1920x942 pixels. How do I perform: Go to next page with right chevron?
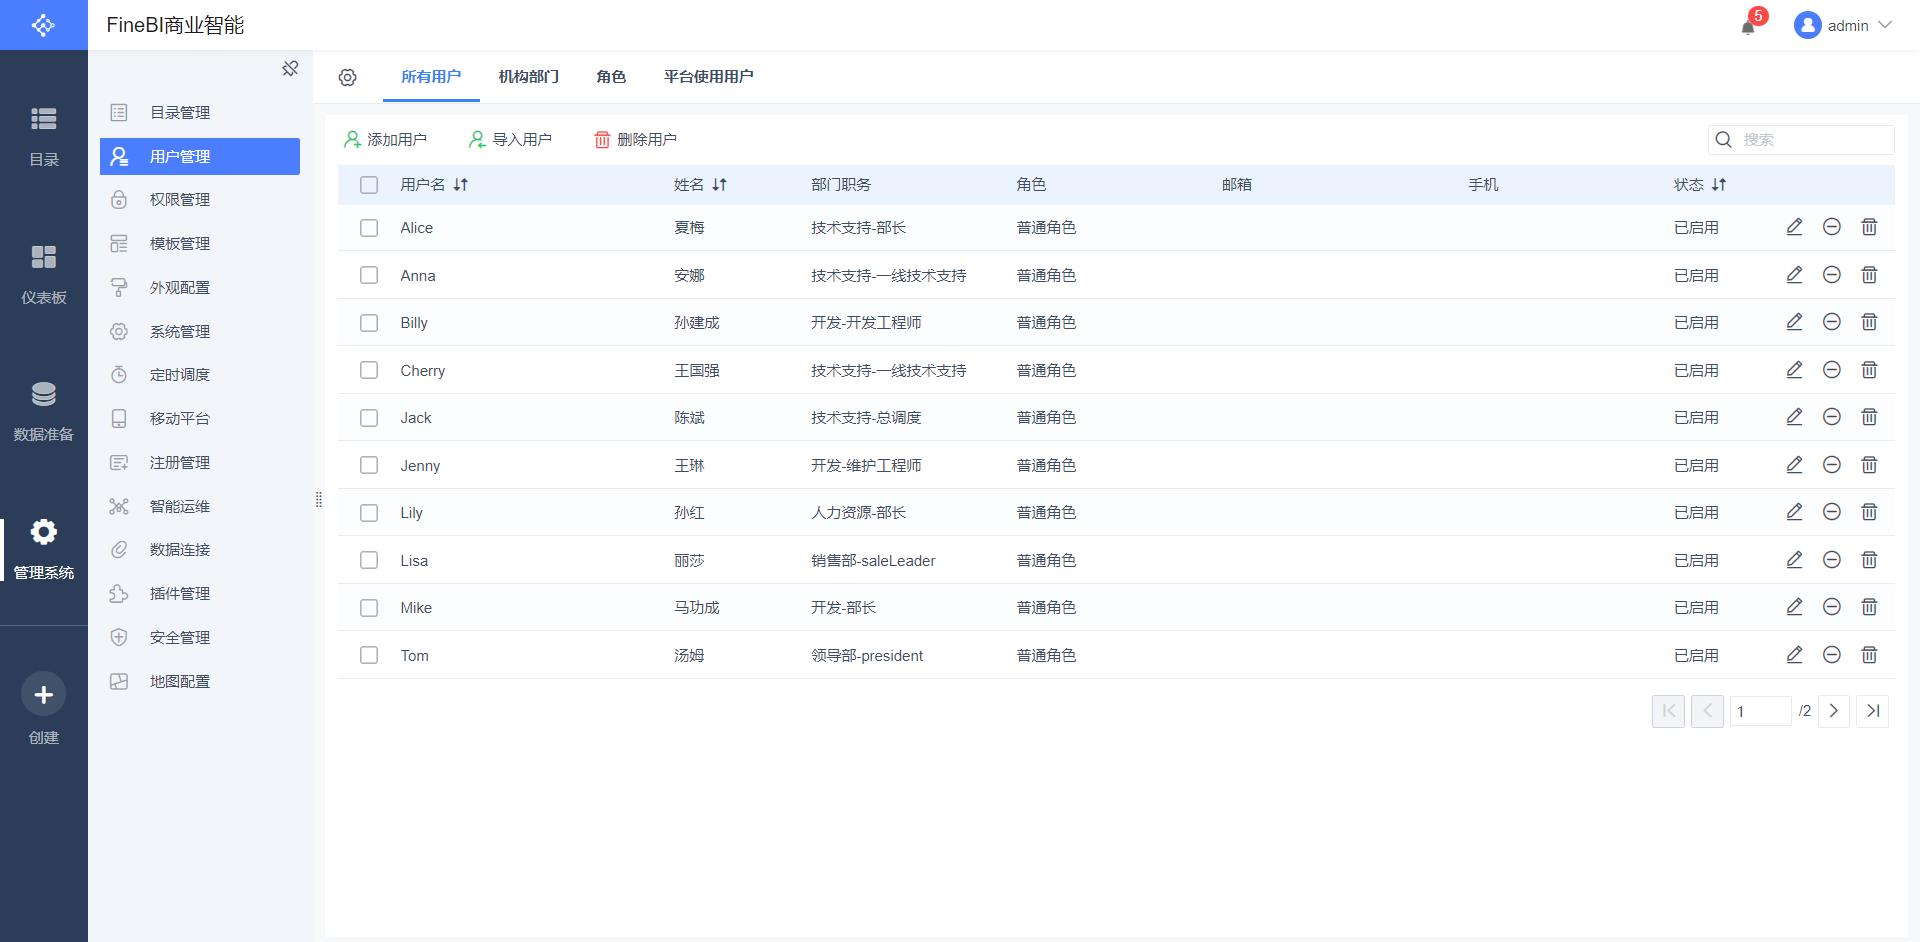click(x=1833, y=710)
